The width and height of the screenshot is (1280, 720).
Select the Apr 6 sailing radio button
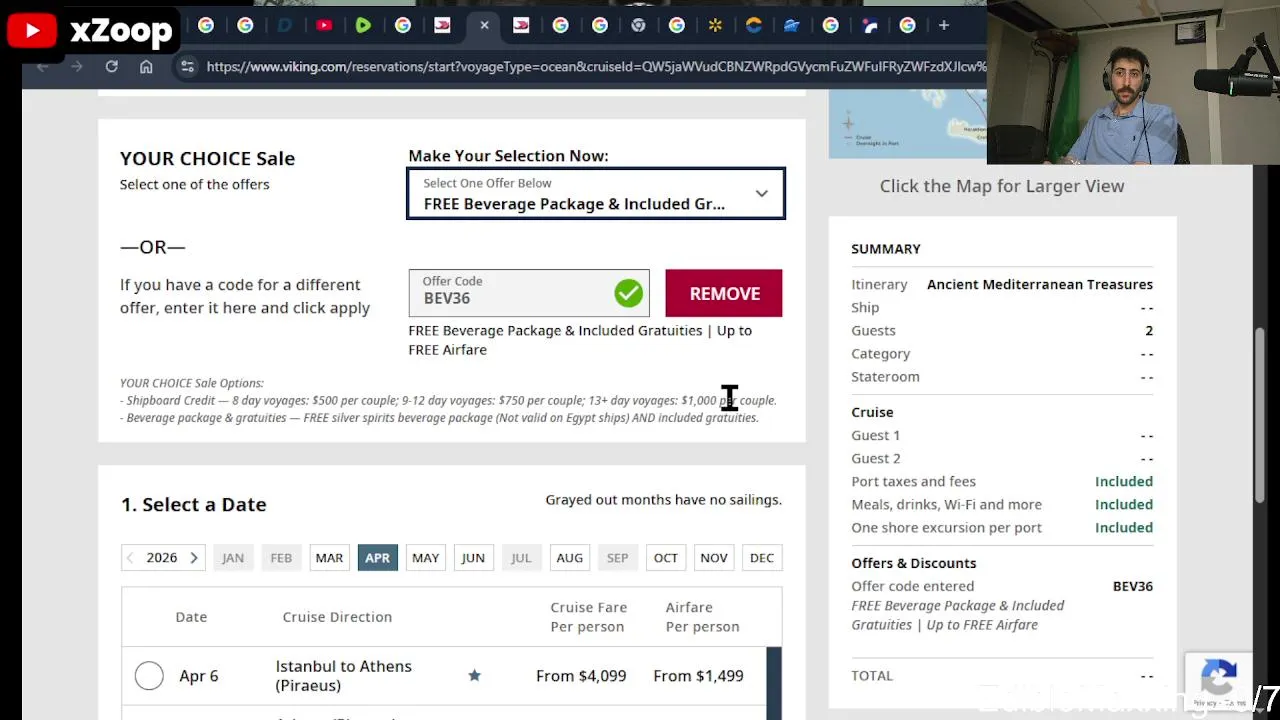[149, 676]
